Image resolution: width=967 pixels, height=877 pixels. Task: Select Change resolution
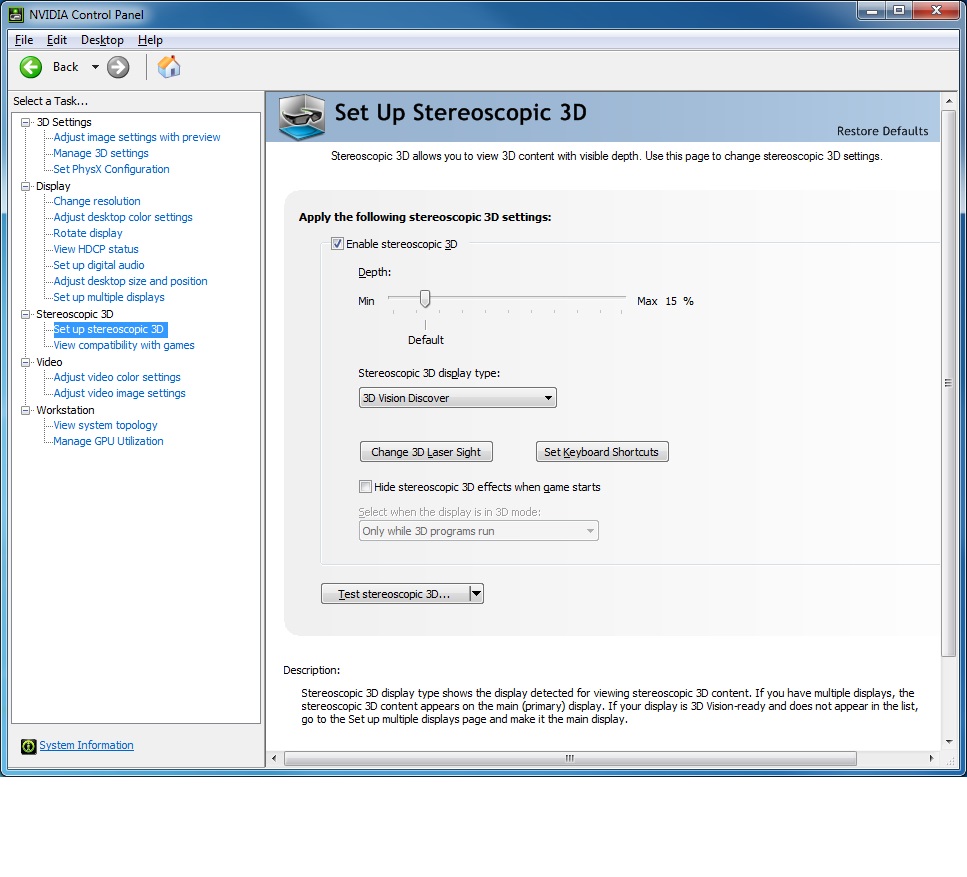click(x=97, y=201)
